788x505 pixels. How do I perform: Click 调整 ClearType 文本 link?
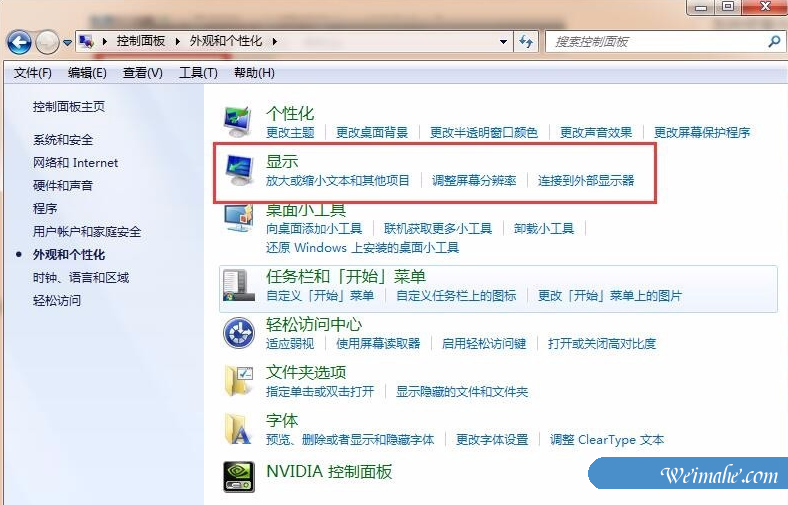click(x=607, y=440)
